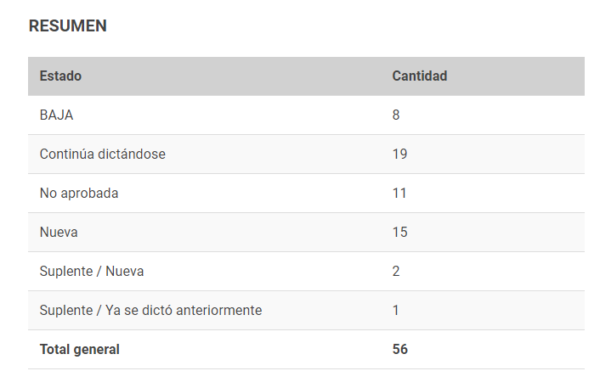Image resolution: width=600 pixels, height=371 pixels.
Task: Select Suplente / Ya se dictó anteriormente
Action: [151, 310]
